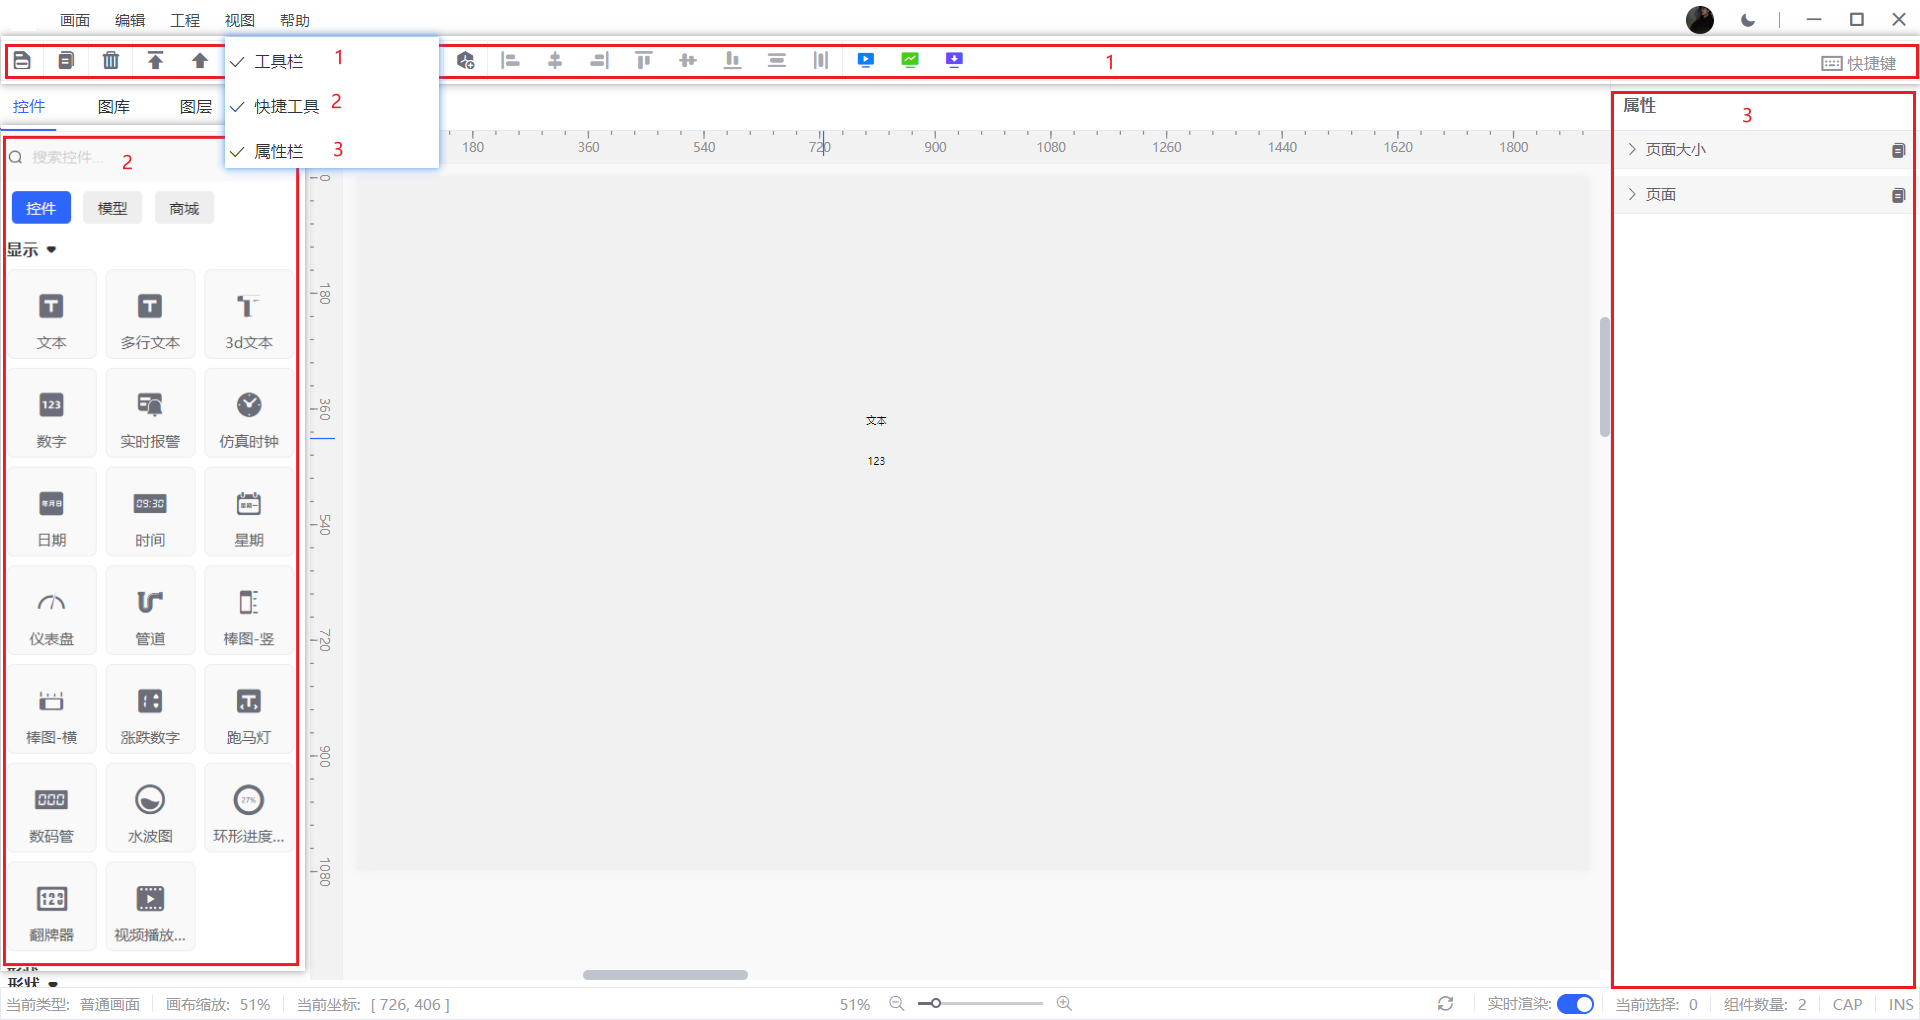Add a 仪表盘 gauge widget
The height and width of the screenshot is (1020, 1920).
pyautogui.click(x=51, y=610)
